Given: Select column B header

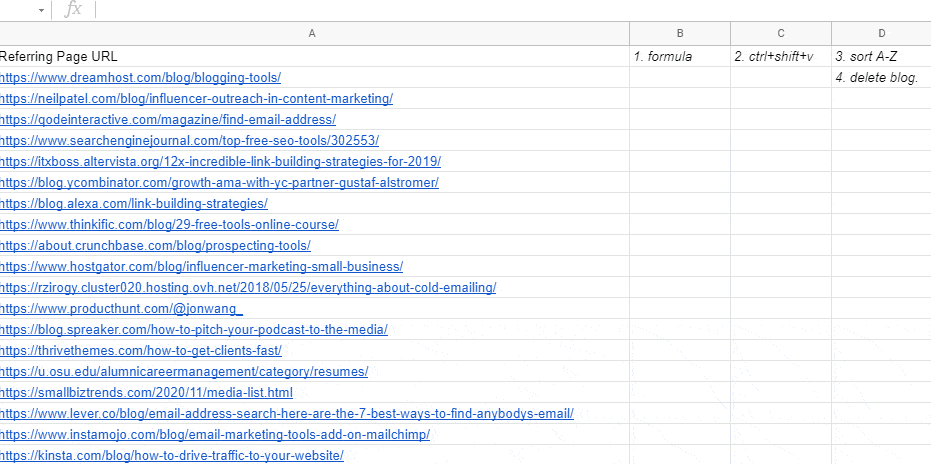Looking at the screenshot, I should pyautogui.click(x=680, y=34).
